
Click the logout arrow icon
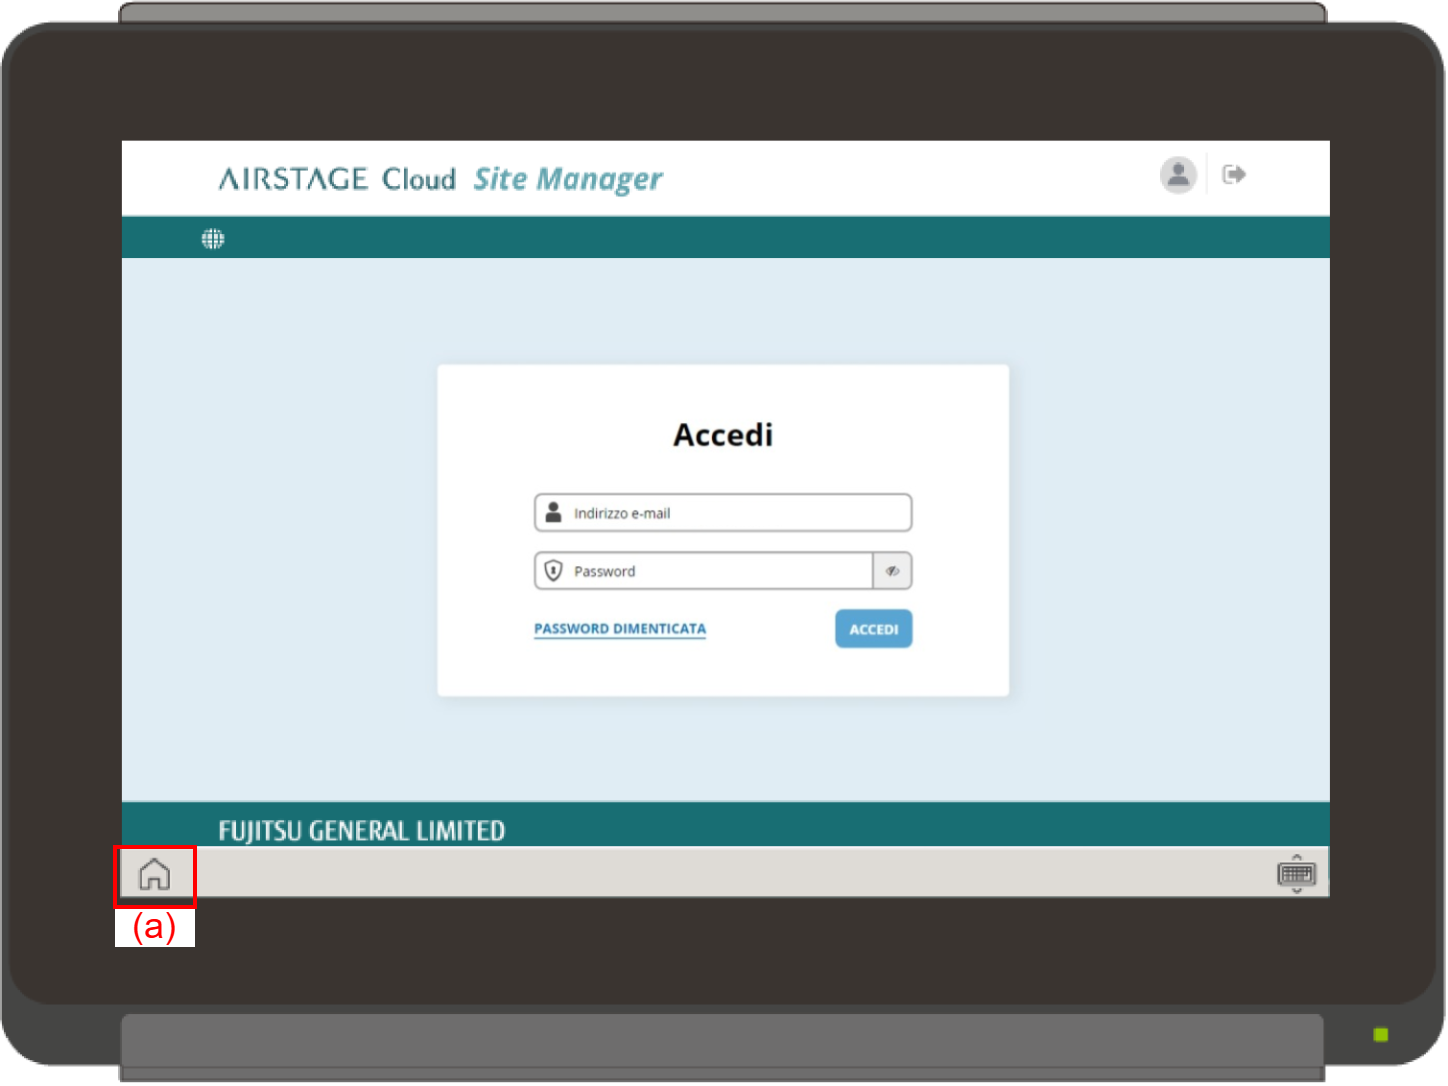(1234, 175)
